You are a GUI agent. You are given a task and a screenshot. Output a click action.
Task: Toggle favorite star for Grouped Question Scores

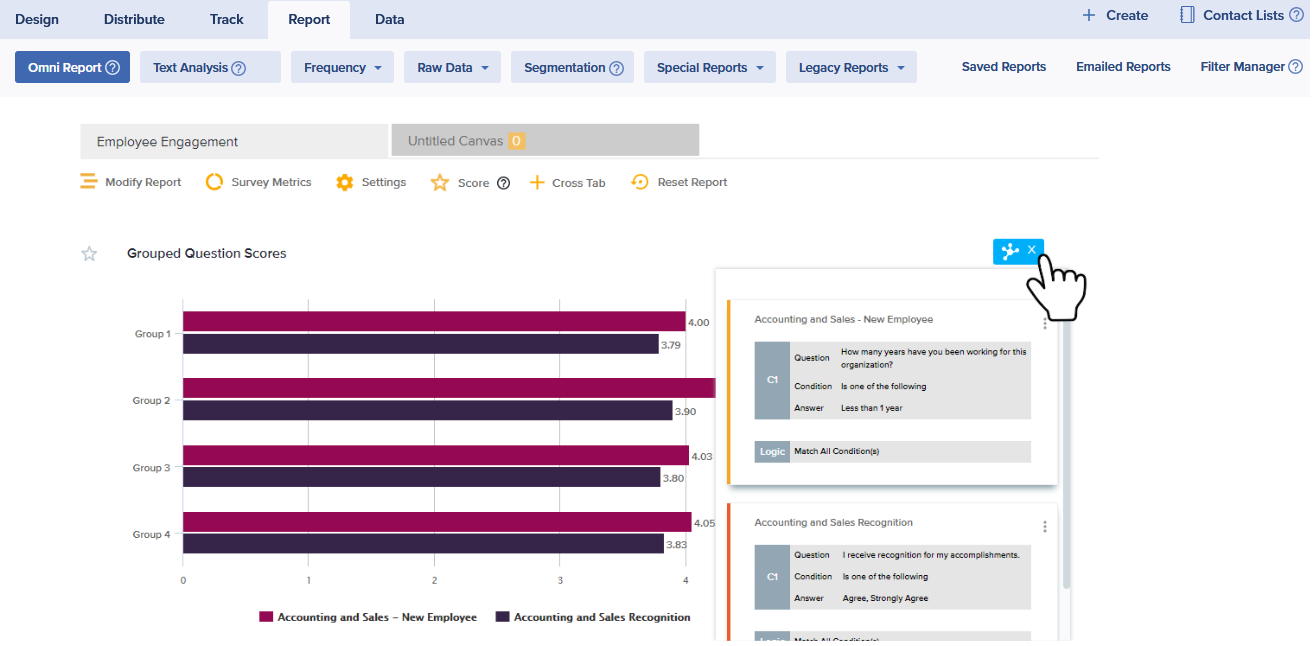[89, 254]
